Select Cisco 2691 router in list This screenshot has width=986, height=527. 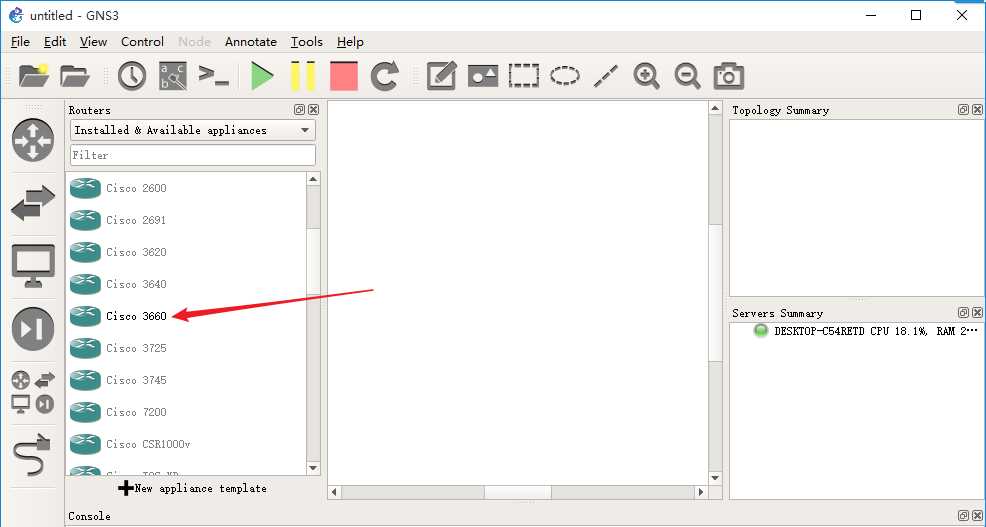186,220
